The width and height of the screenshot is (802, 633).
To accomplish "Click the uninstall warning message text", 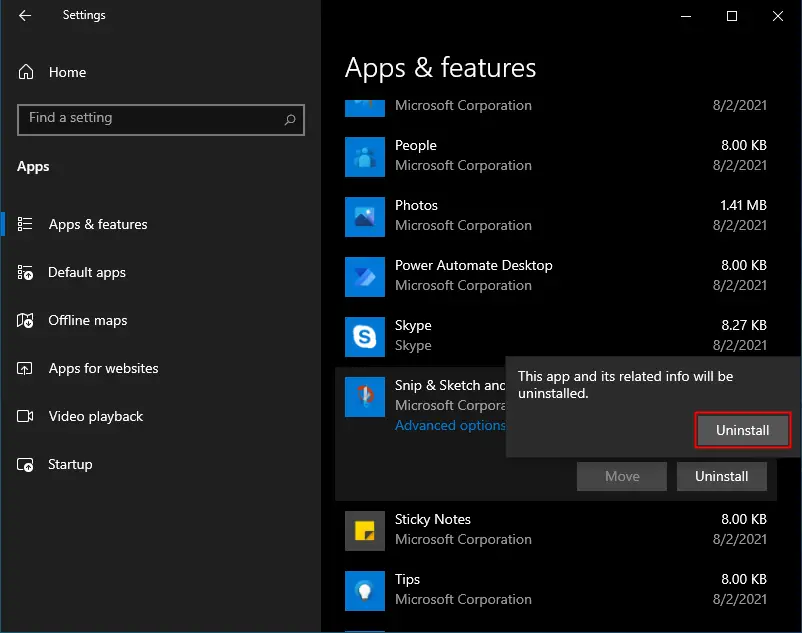I will point(625,385).
